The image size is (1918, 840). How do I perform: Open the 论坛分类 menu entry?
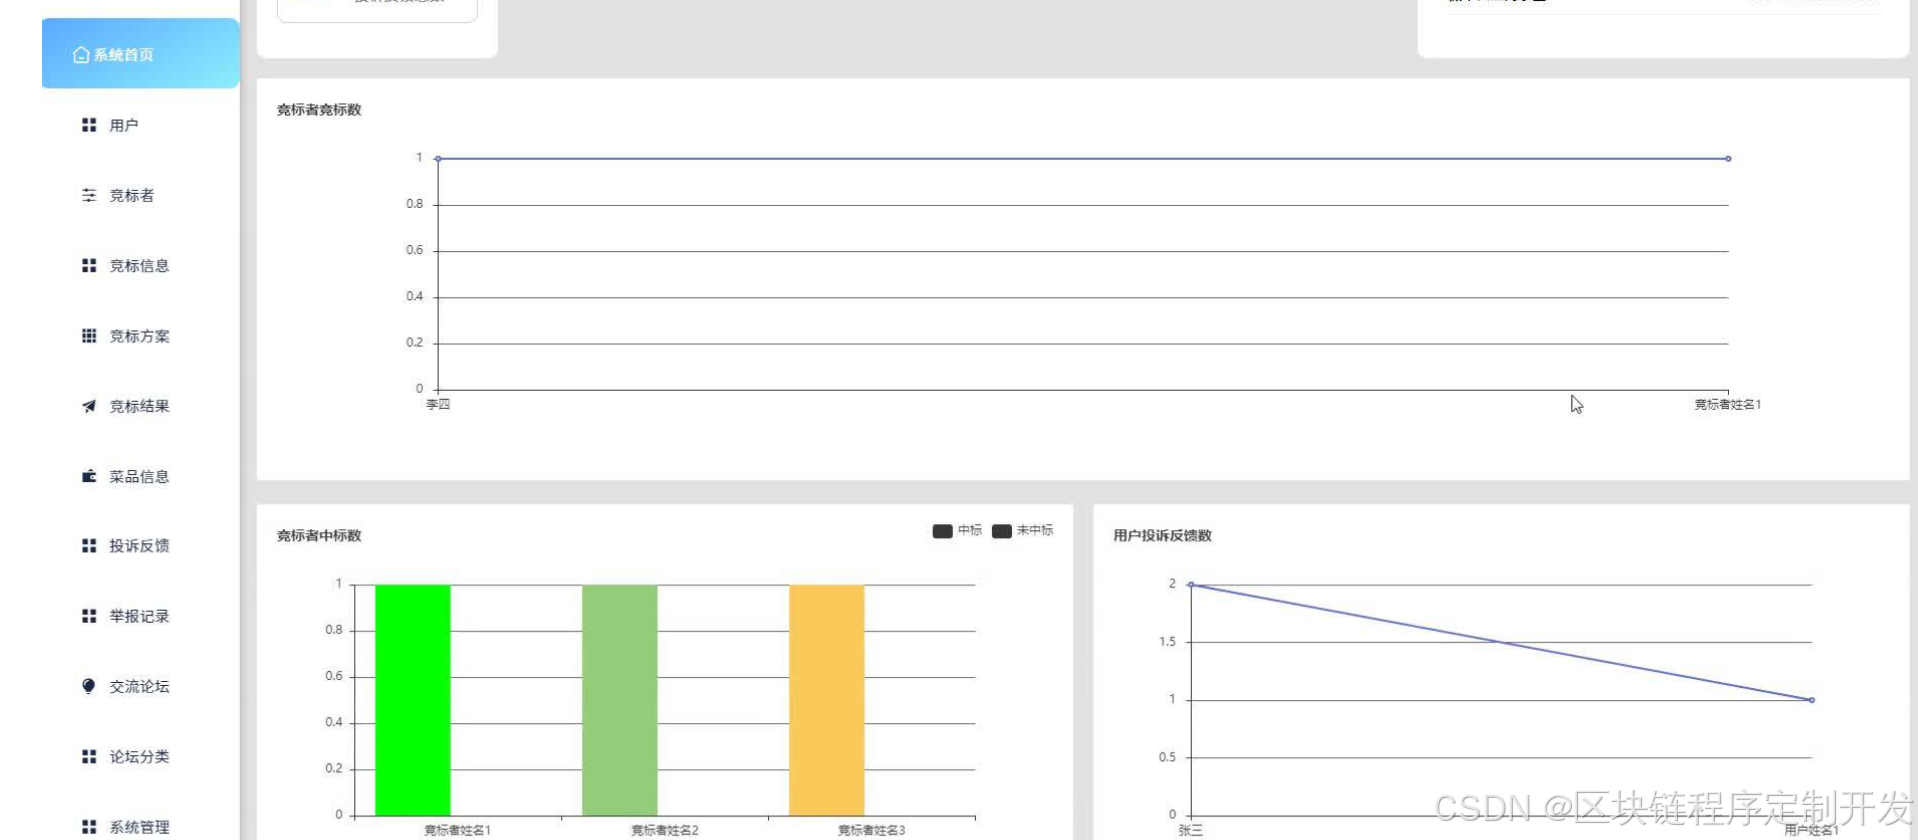coord(140,756)
